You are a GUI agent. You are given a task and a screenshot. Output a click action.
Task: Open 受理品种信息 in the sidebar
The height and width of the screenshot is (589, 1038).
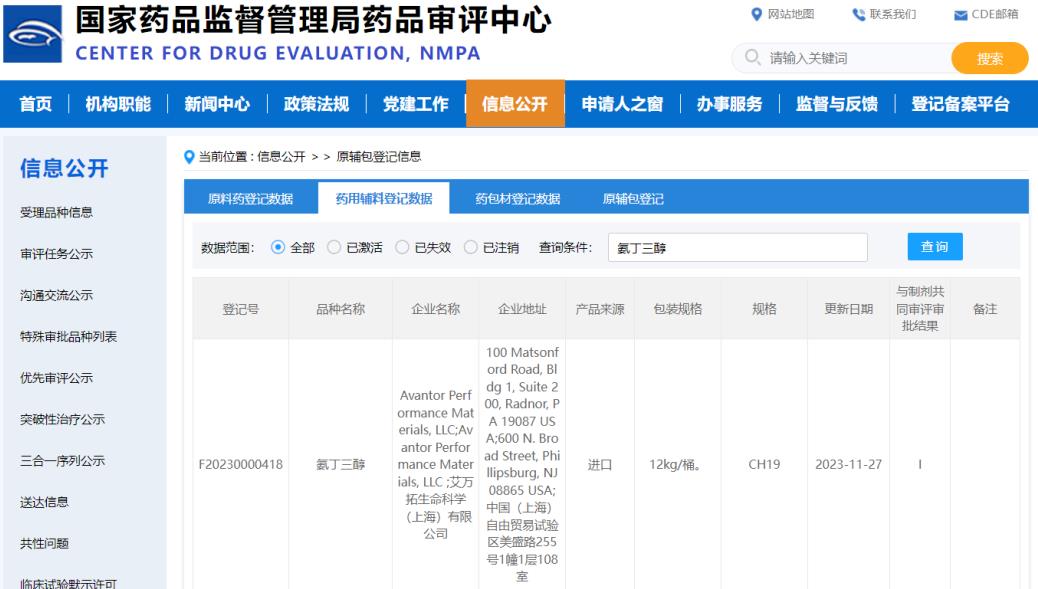pos(56,212)
